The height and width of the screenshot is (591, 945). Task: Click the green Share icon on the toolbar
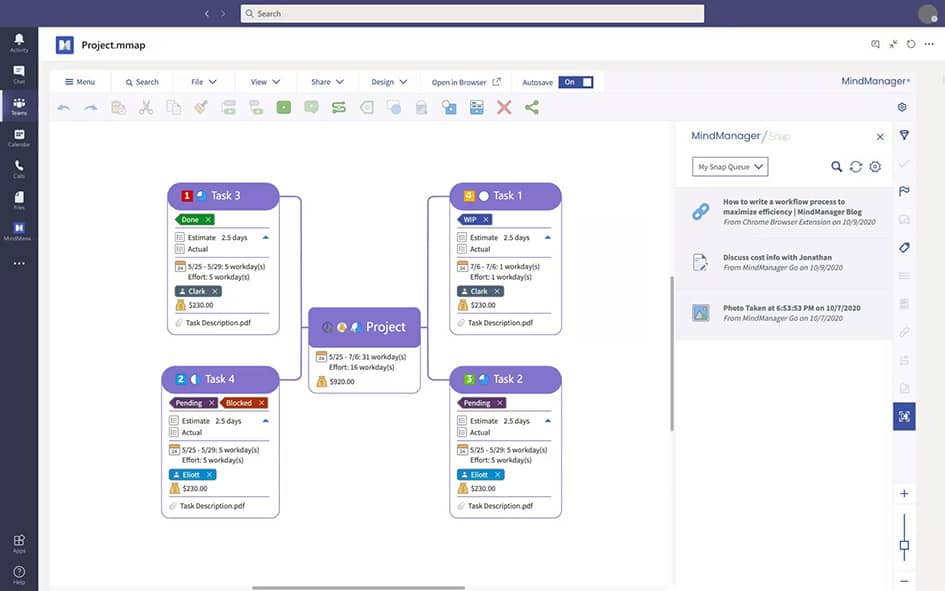530,106
